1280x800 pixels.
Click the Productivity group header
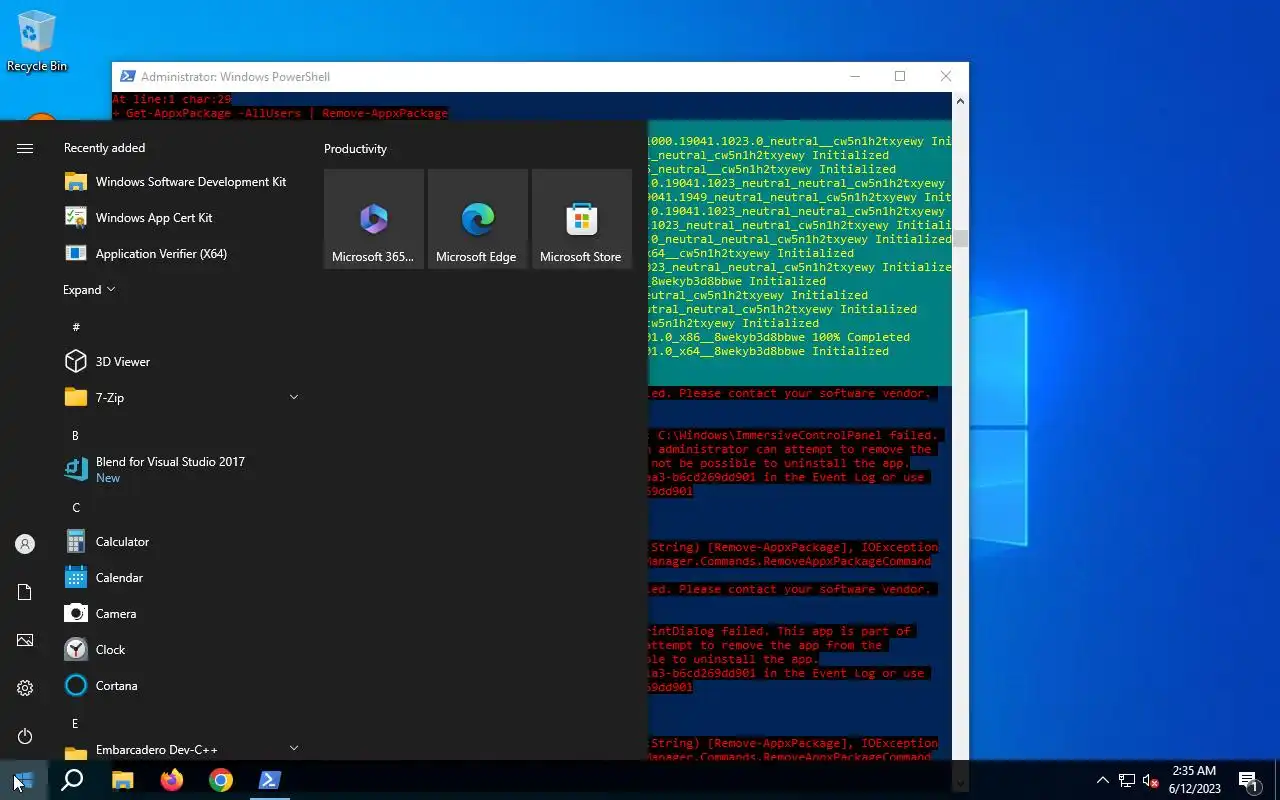click(355, 148)
